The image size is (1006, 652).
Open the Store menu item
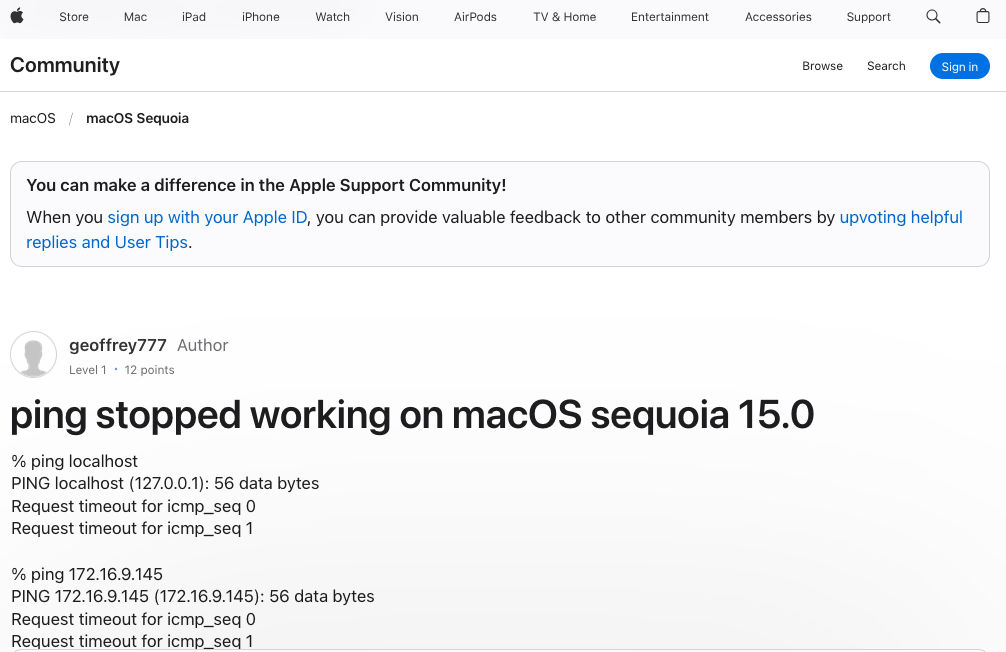pyautogui.click(x=74, y=17)
